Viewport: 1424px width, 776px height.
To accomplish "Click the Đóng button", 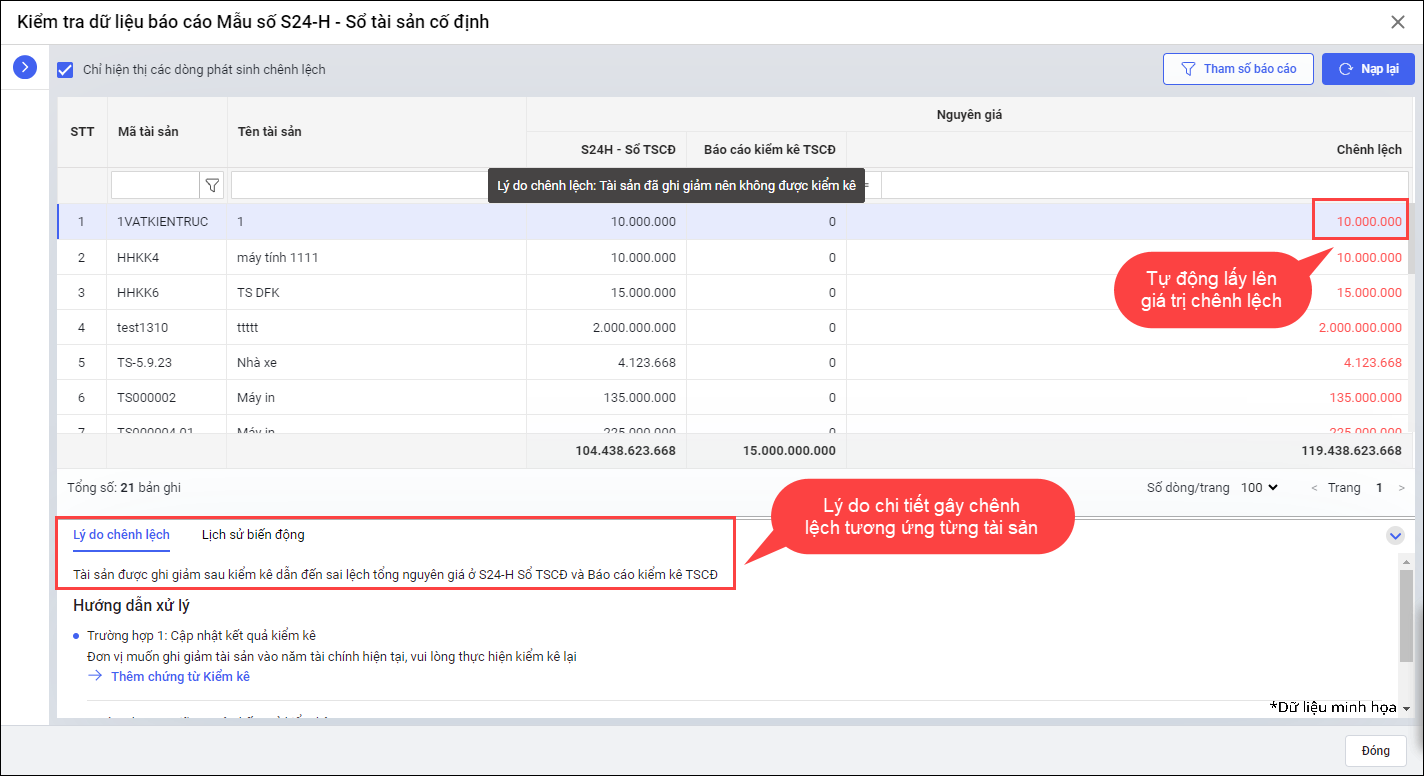I will click(x=1375, y=751).
